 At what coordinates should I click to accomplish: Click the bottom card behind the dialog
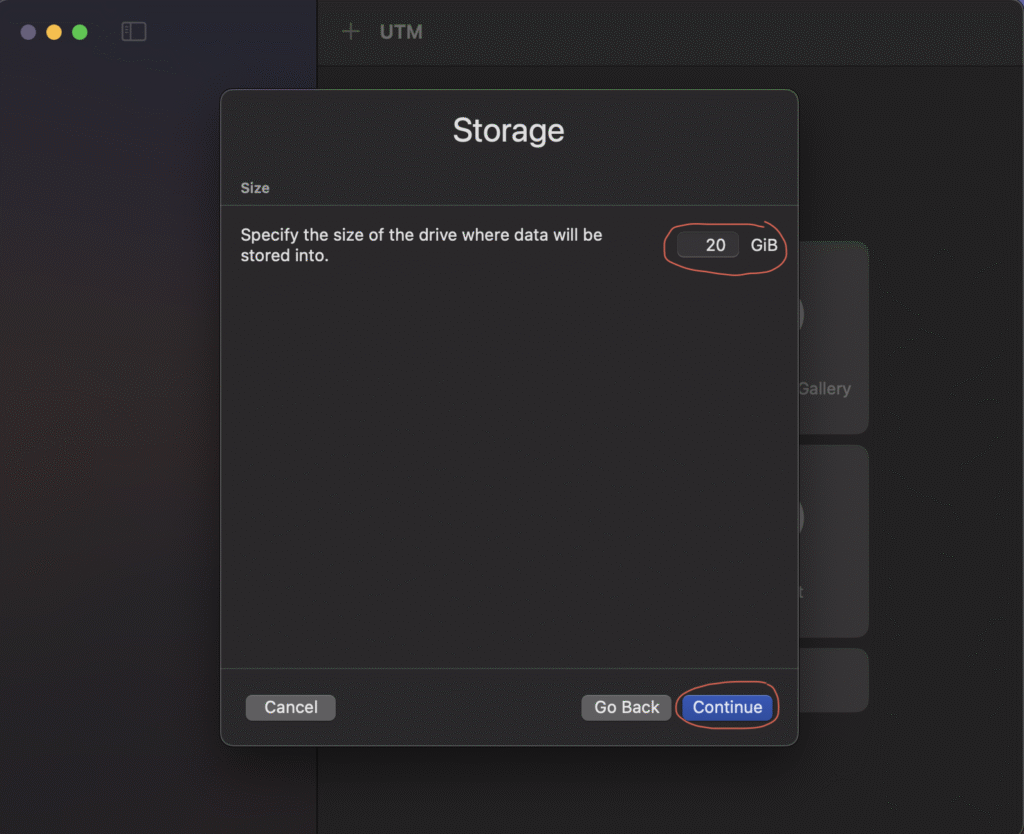click(x=834, y=680)
